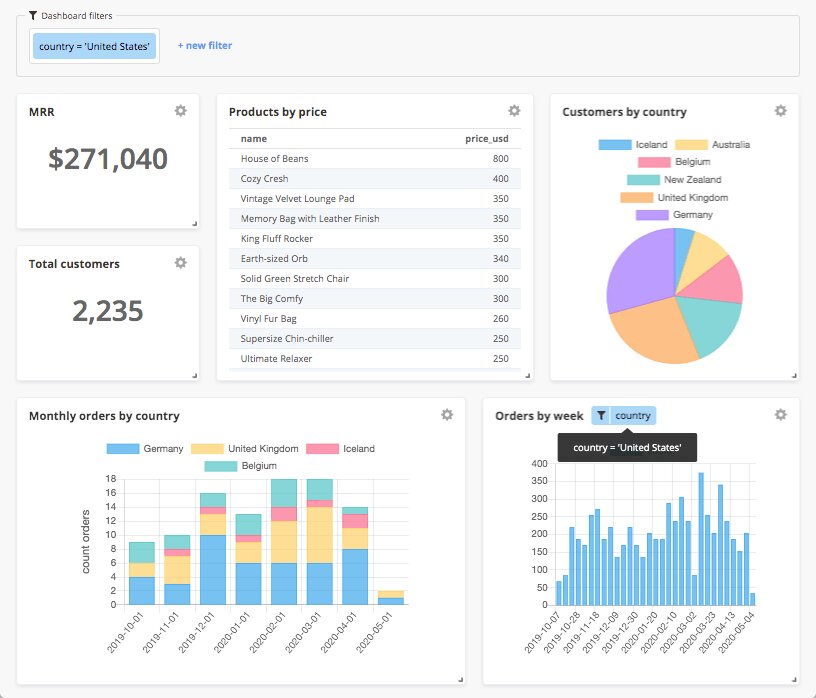The height and width of the screenshot is (698, 816).
Task: Open settings for the Total customers card
Action: (180, 263)
